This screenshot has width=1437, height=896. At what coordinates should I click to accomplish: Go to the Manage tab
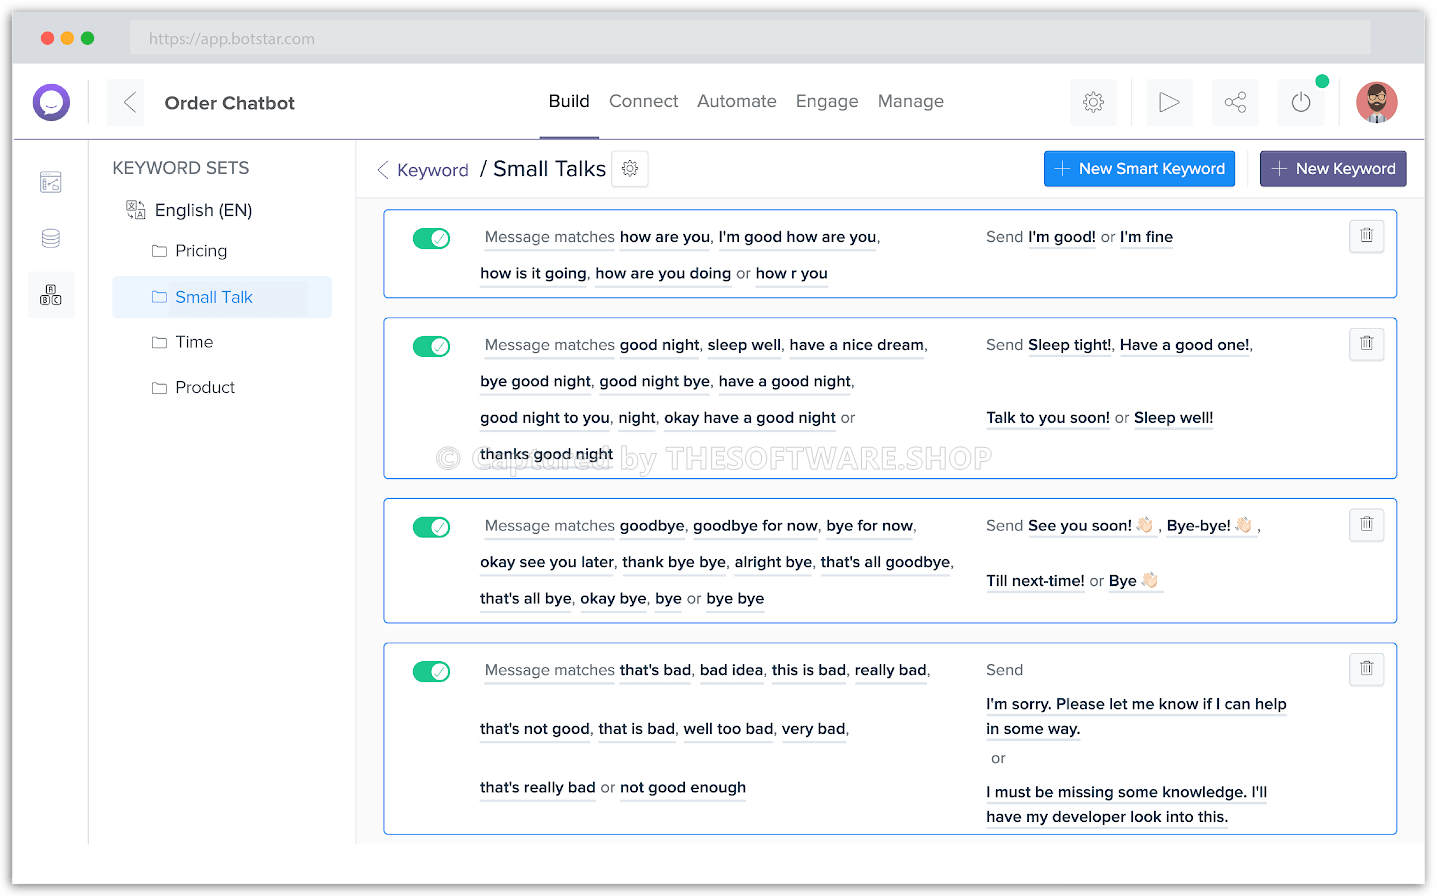click(910, 101)
